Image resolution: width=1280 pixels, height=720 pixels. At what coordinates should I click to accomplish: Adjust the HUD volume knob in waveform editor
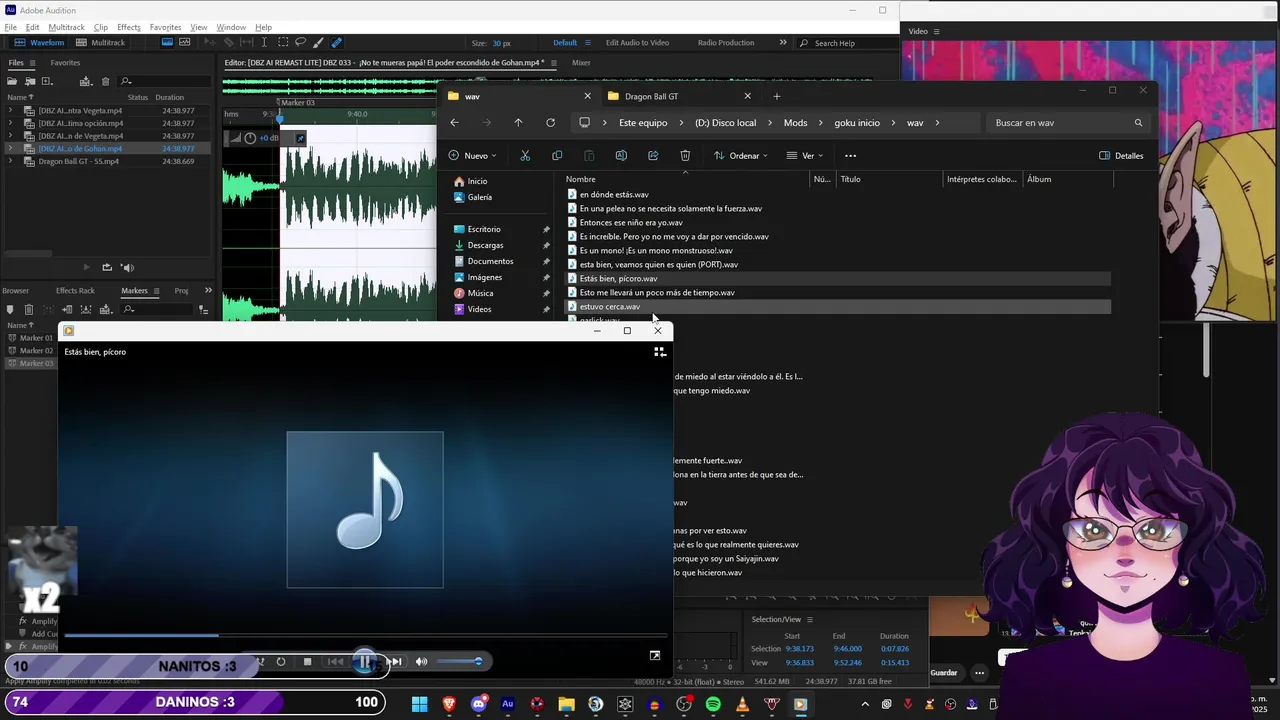[250, 138]
